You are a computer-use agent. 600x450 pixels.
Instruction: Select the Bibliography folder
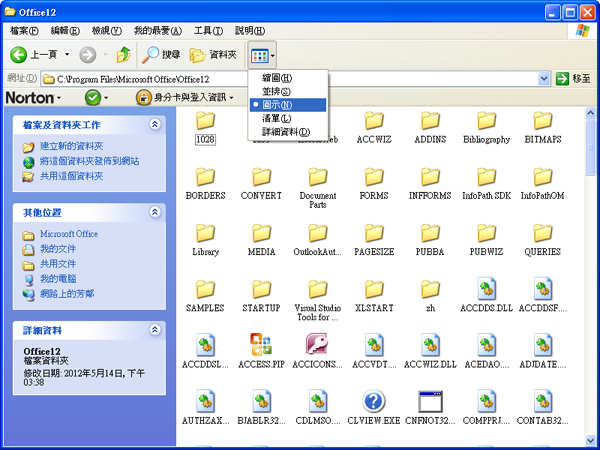pos(486,128)
